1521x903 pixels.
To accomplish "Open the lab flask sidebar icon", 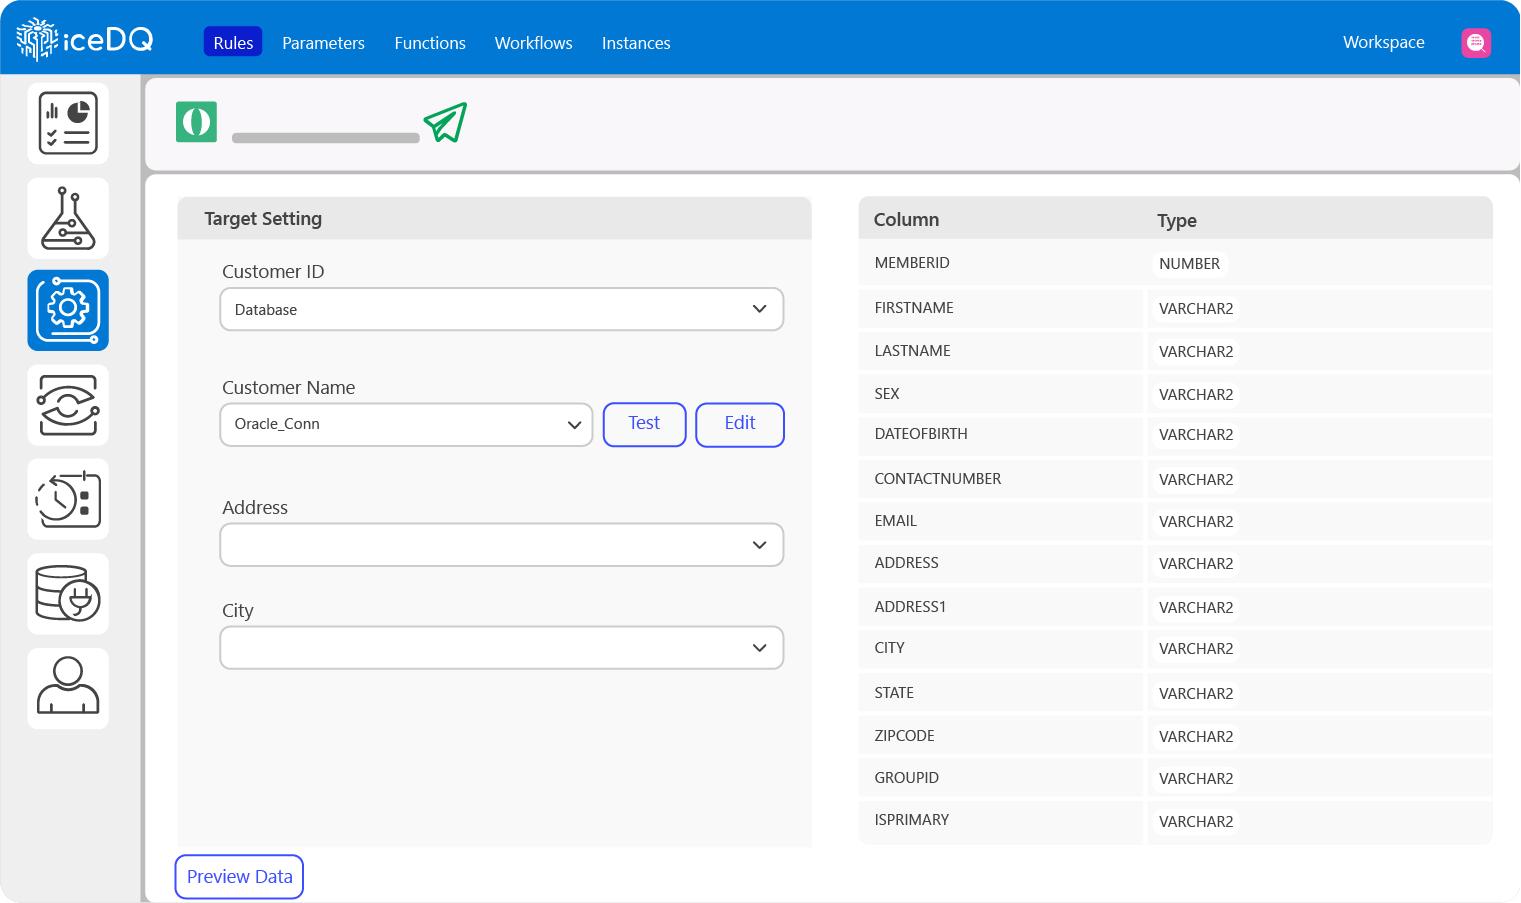I will [x=68, y=218].
